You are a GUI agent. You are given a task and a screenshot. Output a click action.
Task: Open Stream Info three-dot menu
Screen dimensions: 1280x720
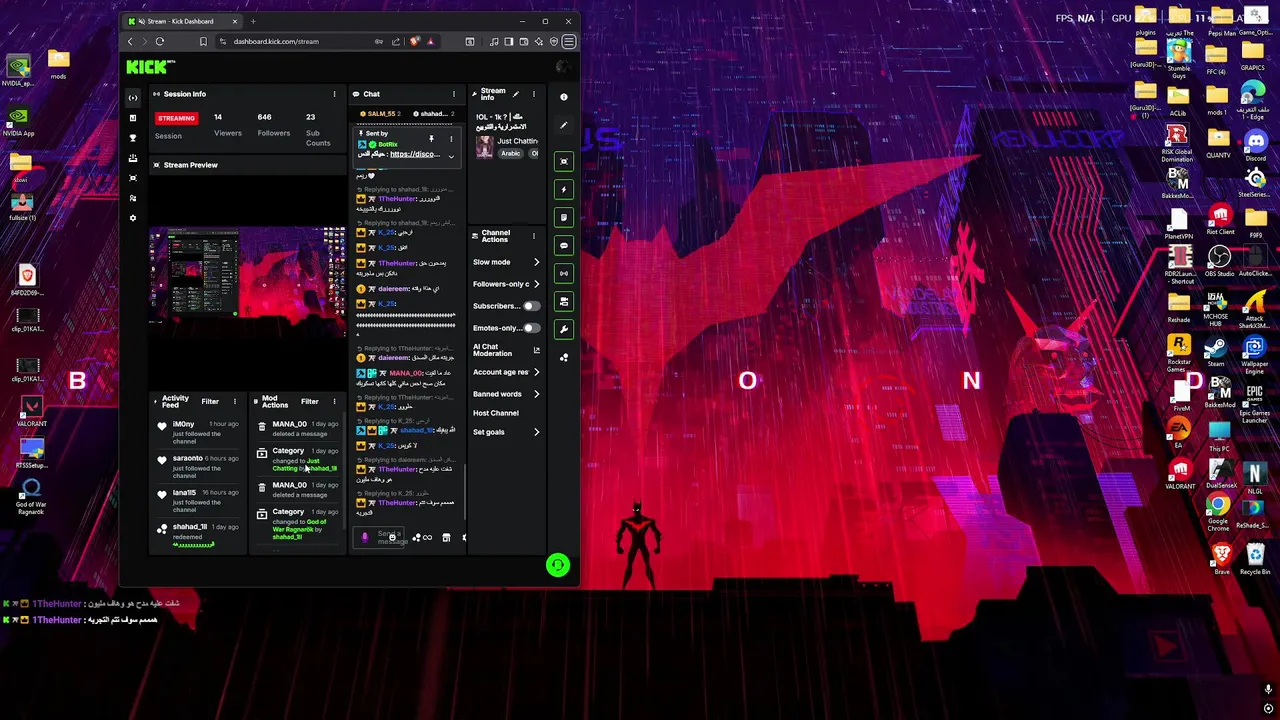[x=534, y=94]
